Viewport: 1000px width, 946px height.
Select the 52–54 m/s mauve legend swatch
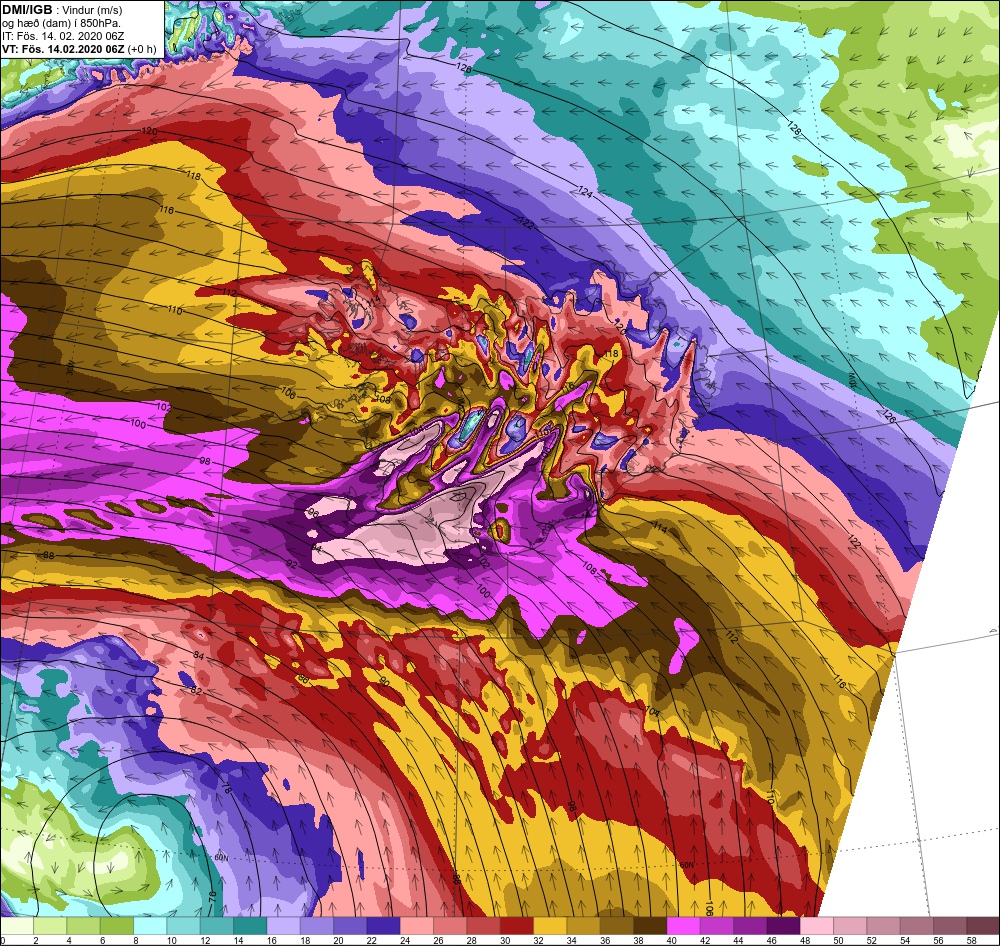(883, 926)
